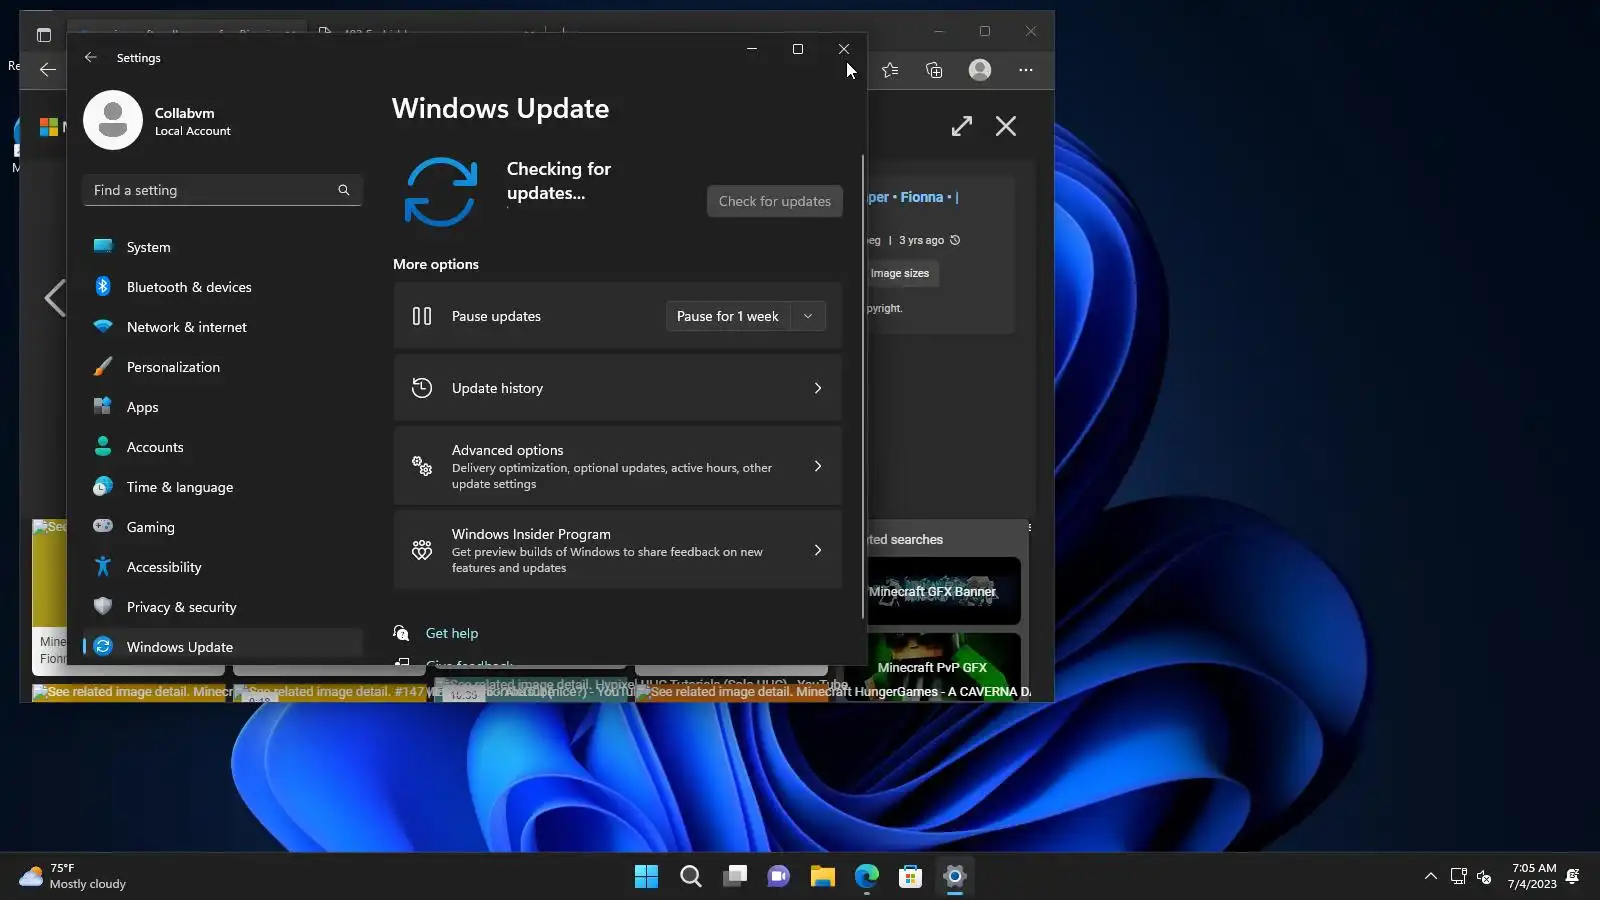The height and width of the screenshot is (900, 1600).
Task: Switch to Microsoft Edge on the taskbar
Action: click(867, 877)
